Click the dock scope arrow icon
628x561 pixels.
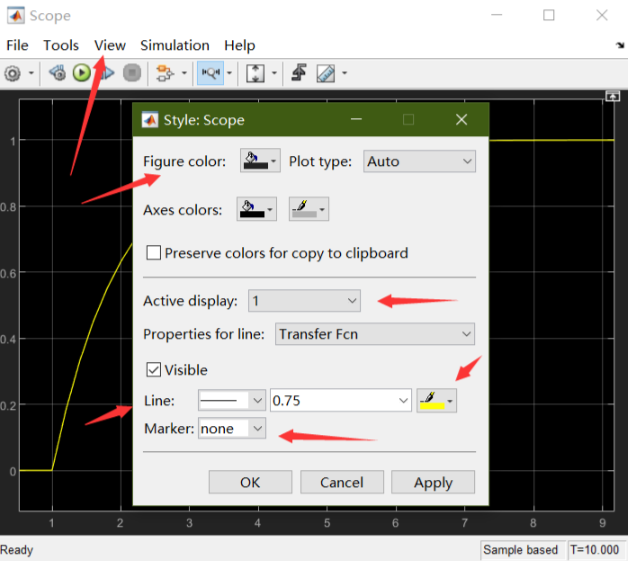620,45
